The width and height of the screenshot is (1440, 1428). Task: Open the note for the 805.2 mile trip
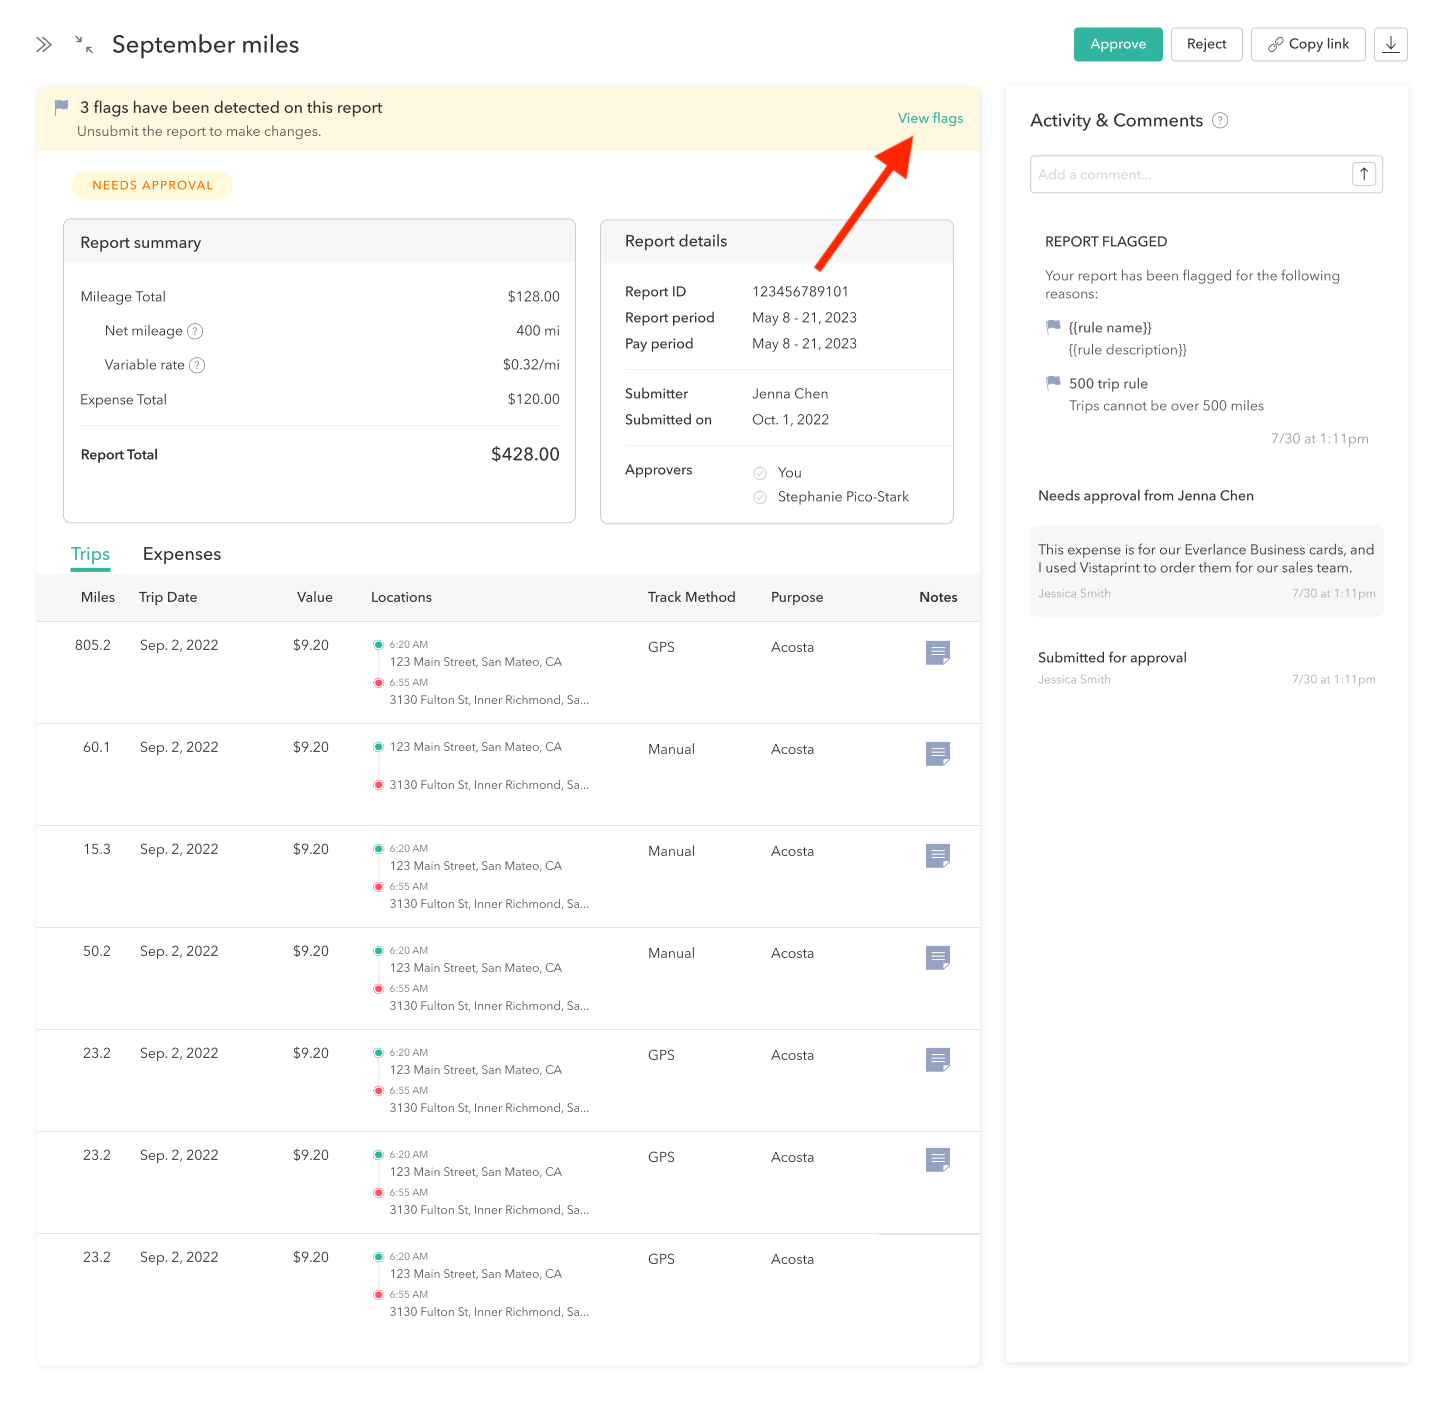pos(937,653)
